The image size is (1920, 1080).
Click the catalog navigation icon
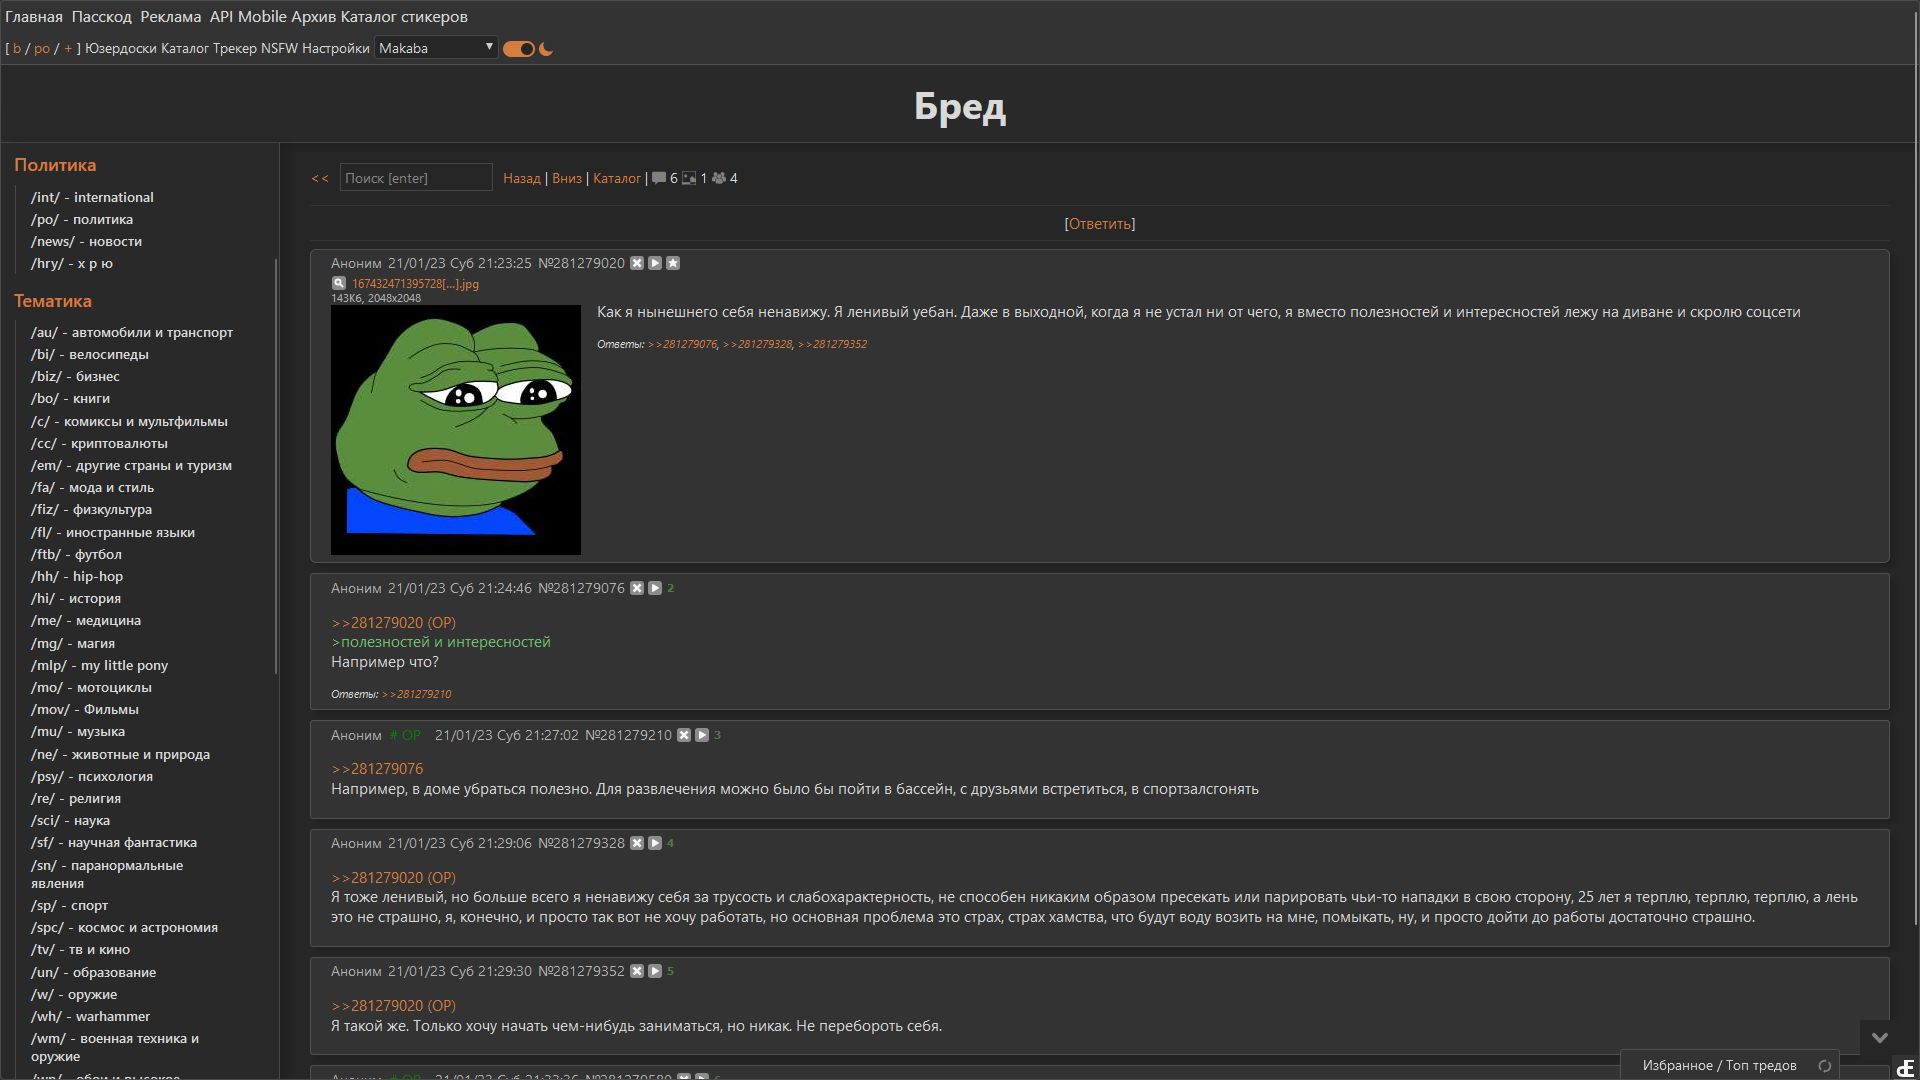click(x=615, y=178)
